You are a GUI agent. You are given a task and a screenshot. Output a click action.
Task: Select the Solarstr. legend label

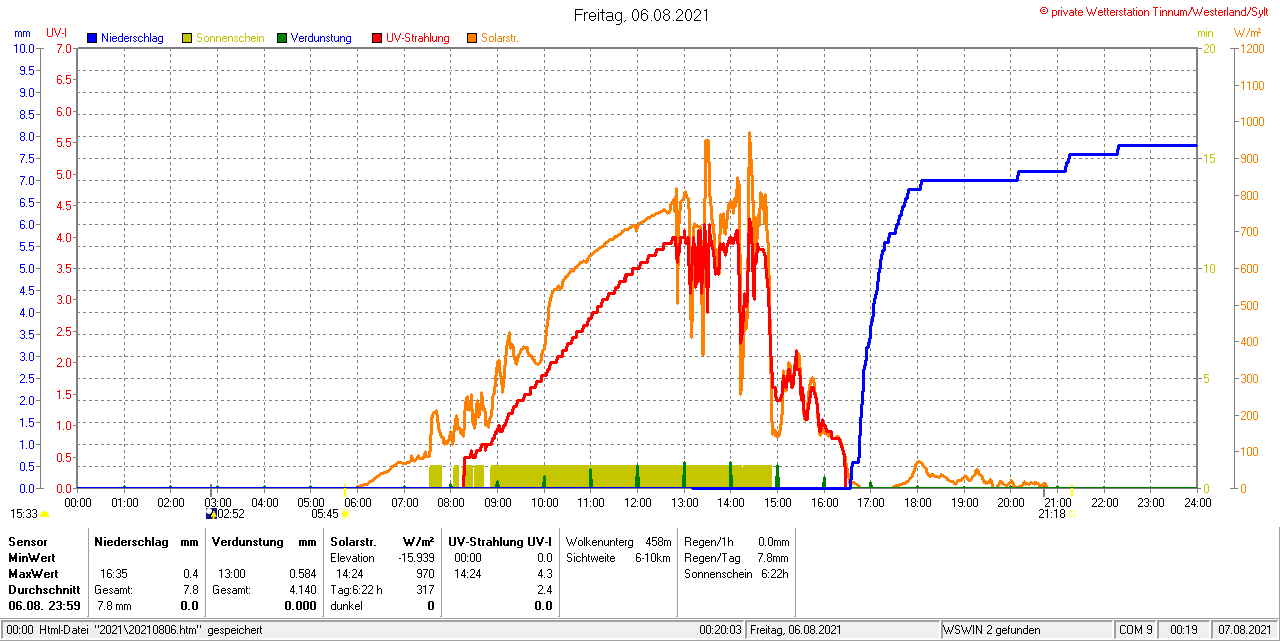(x=500, y=38)
